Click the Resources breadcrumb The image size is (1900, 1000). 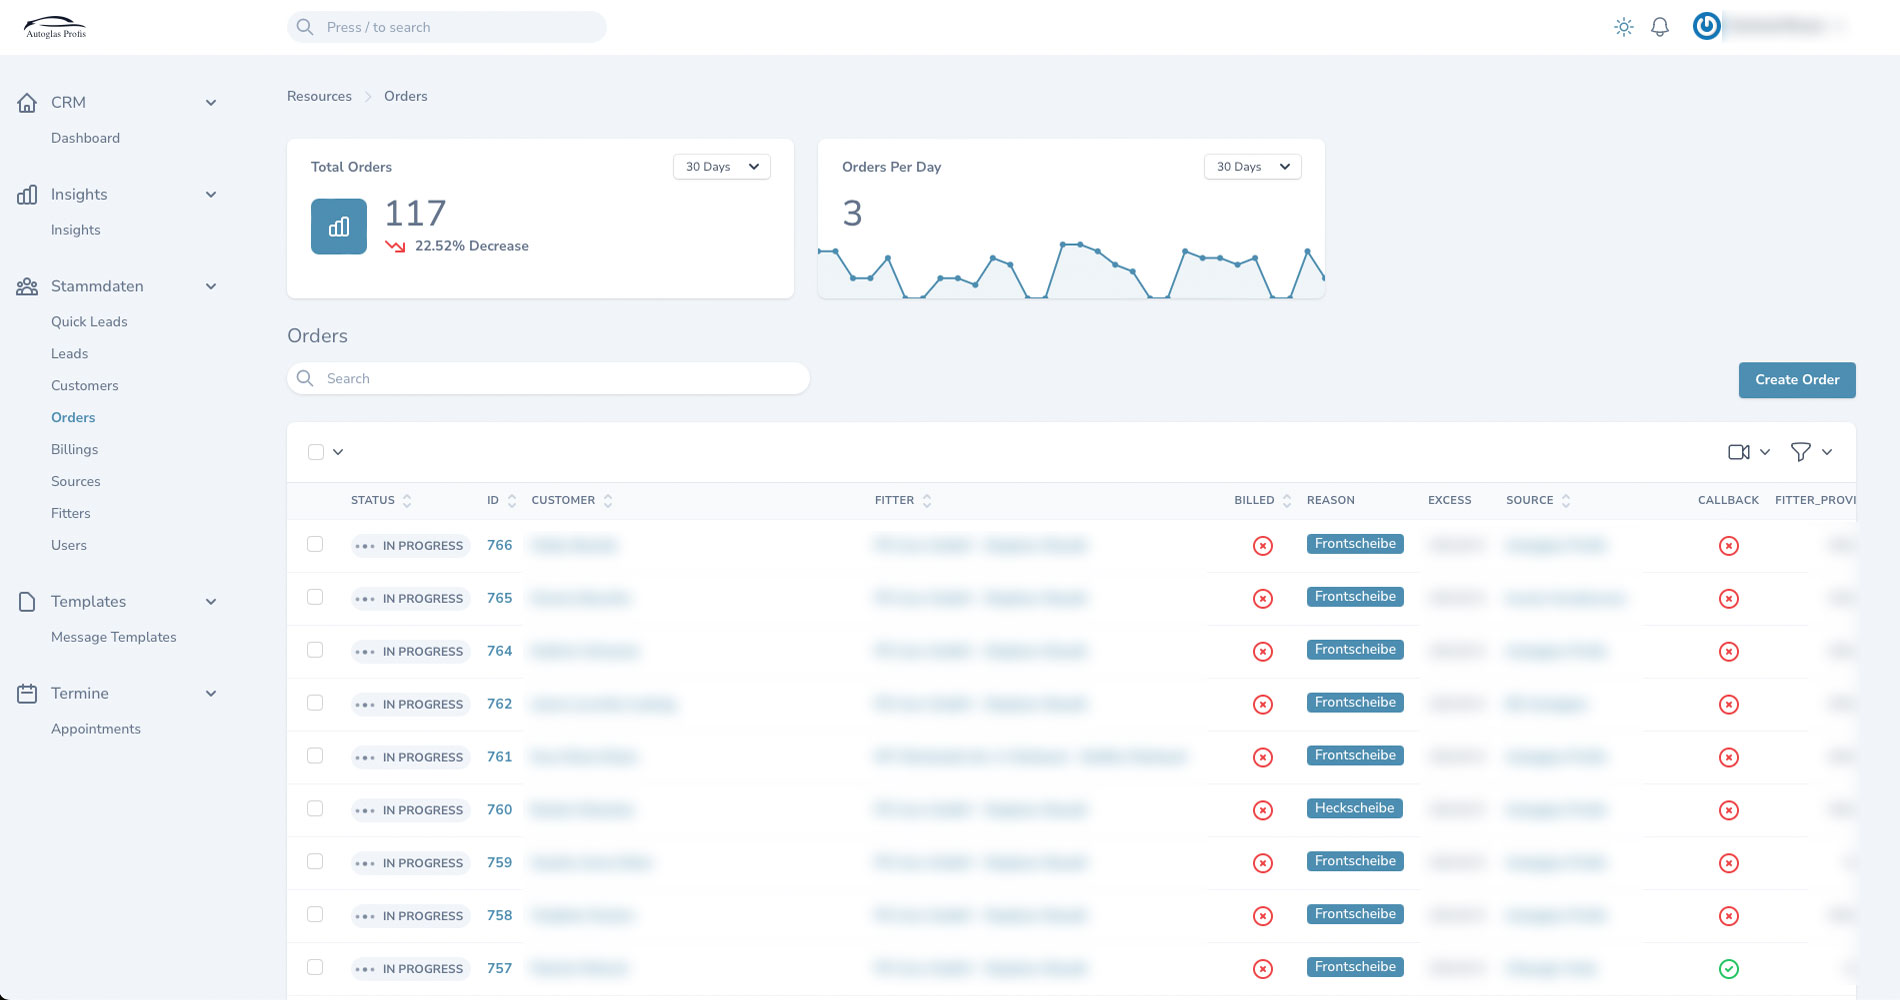tap(319, 97)
